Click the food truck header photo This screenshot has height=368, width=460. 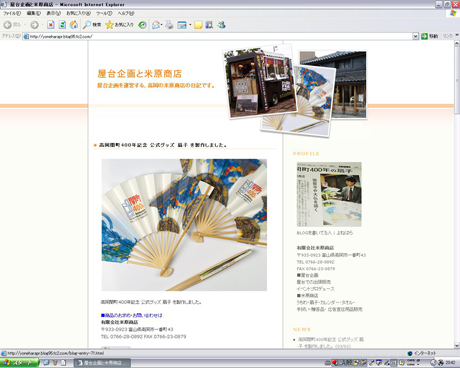(x=259, y=82)
